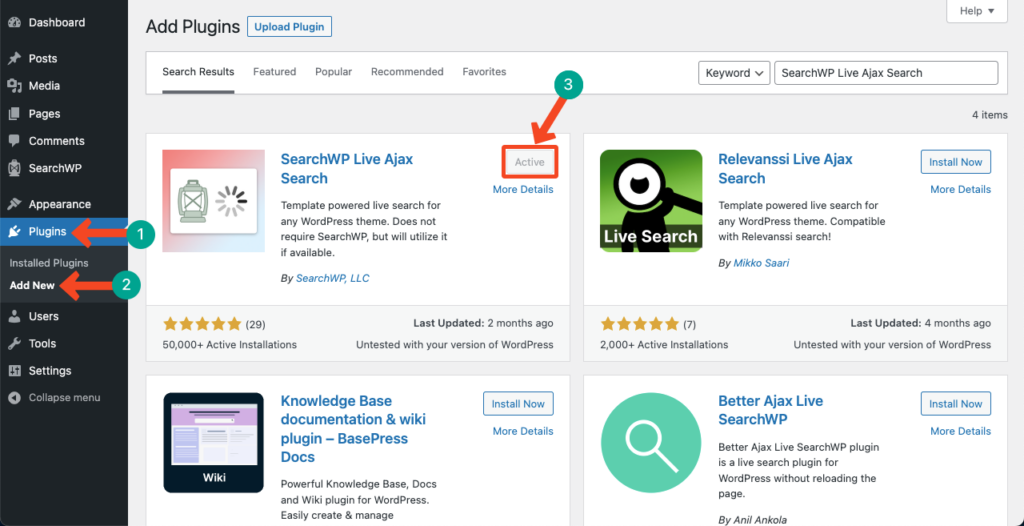The height and width of the screenshot is (526, 1024).
Task: Click the Relevanssi Live Search thumbnail
Action: pyautogui.click(x=651, y=200)
